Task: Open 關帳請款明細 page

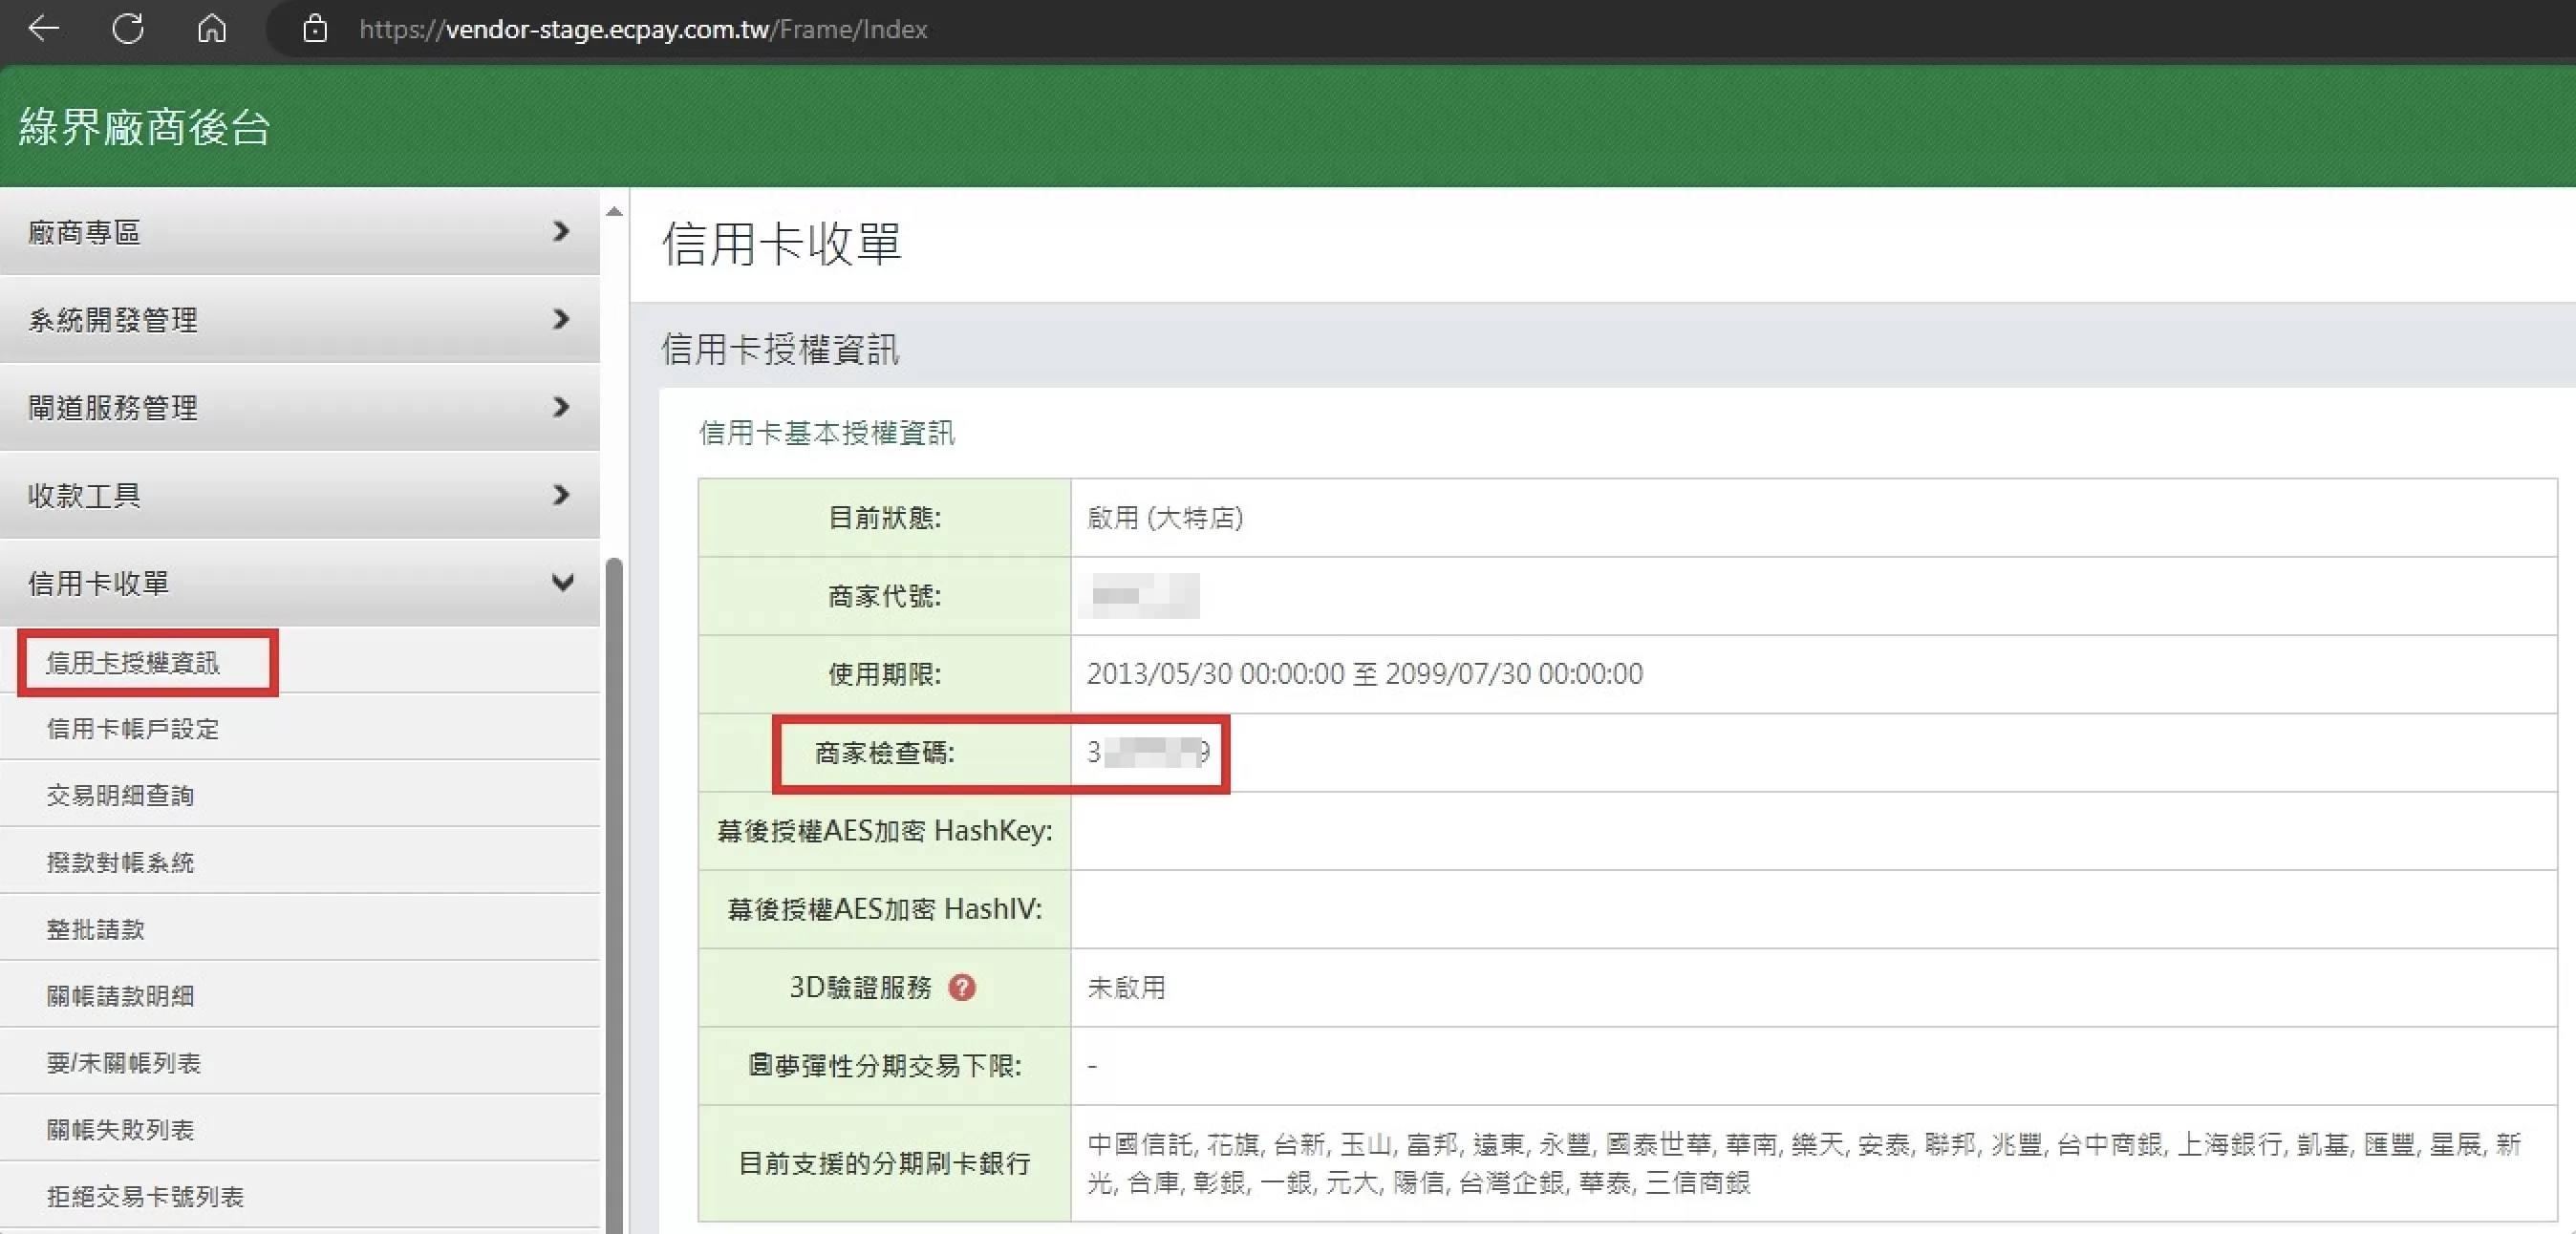Action: (x=120, y=996)
